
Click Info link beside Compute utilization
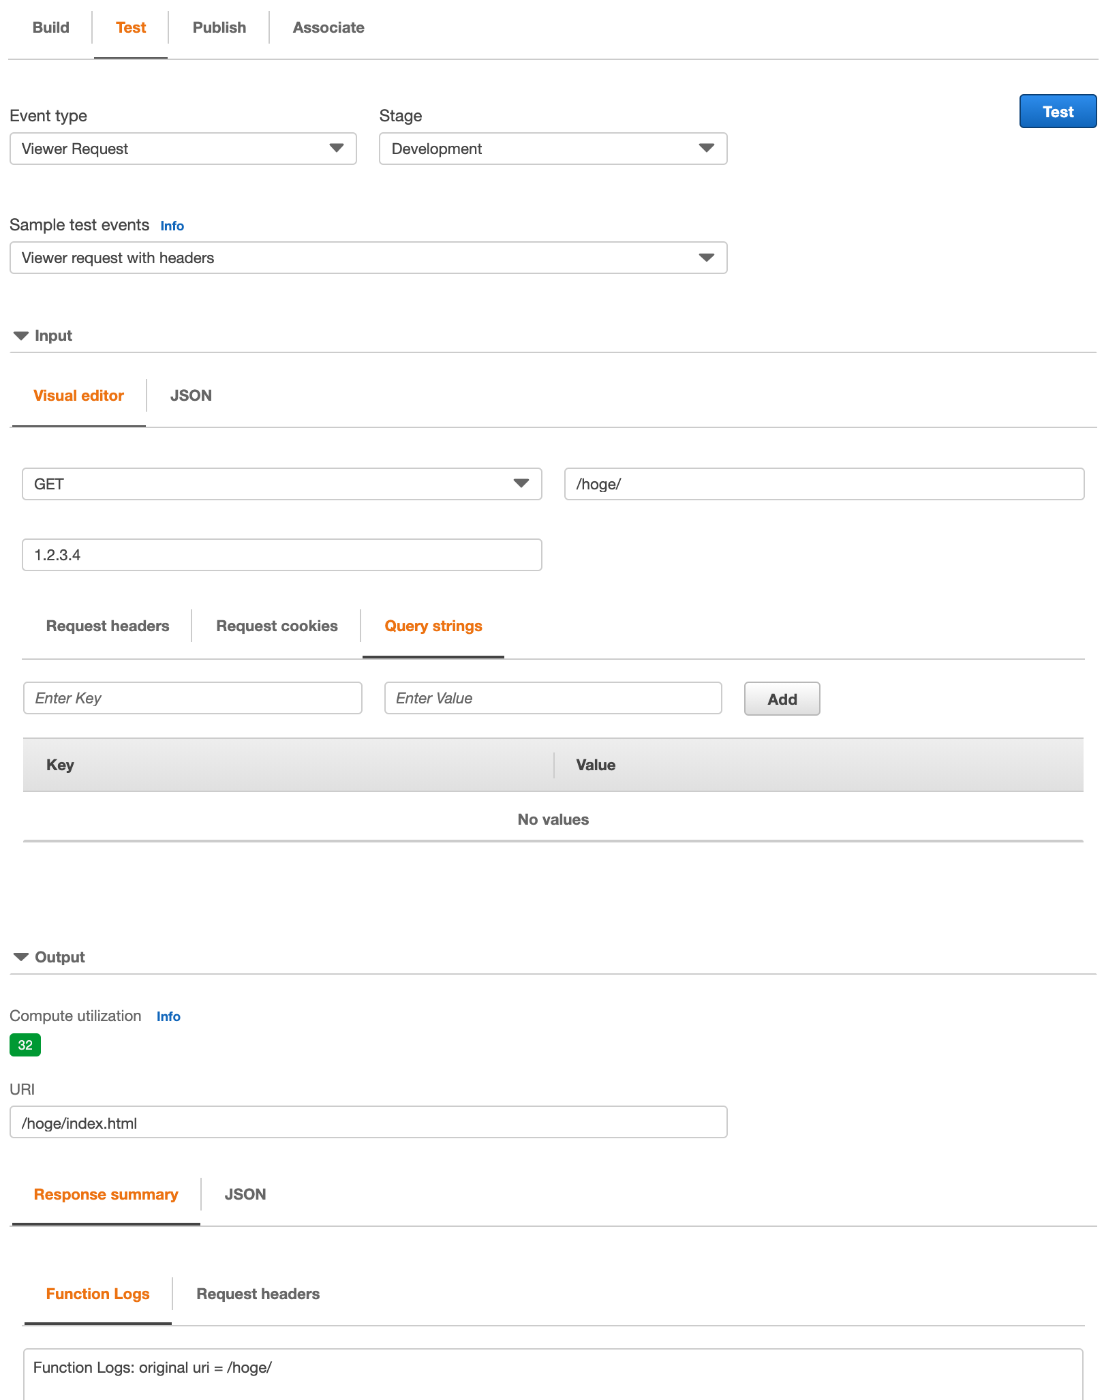coord(168,1017)
